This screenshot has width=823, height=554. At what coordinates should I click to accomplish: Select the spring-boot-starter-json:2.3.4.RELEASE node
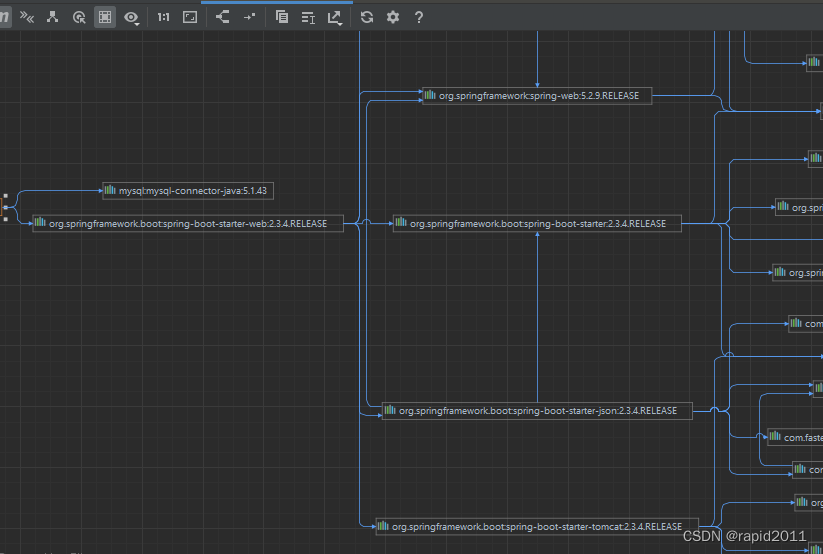537,411
